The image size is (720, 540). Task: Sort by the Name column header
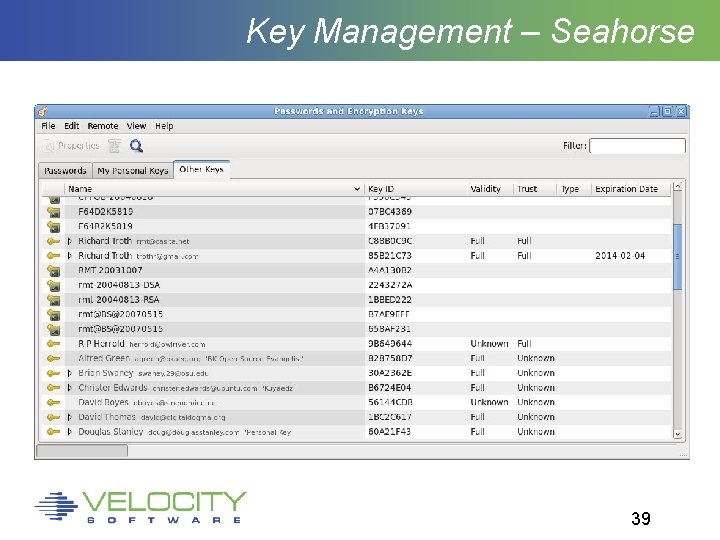click(x=214, y=189)
